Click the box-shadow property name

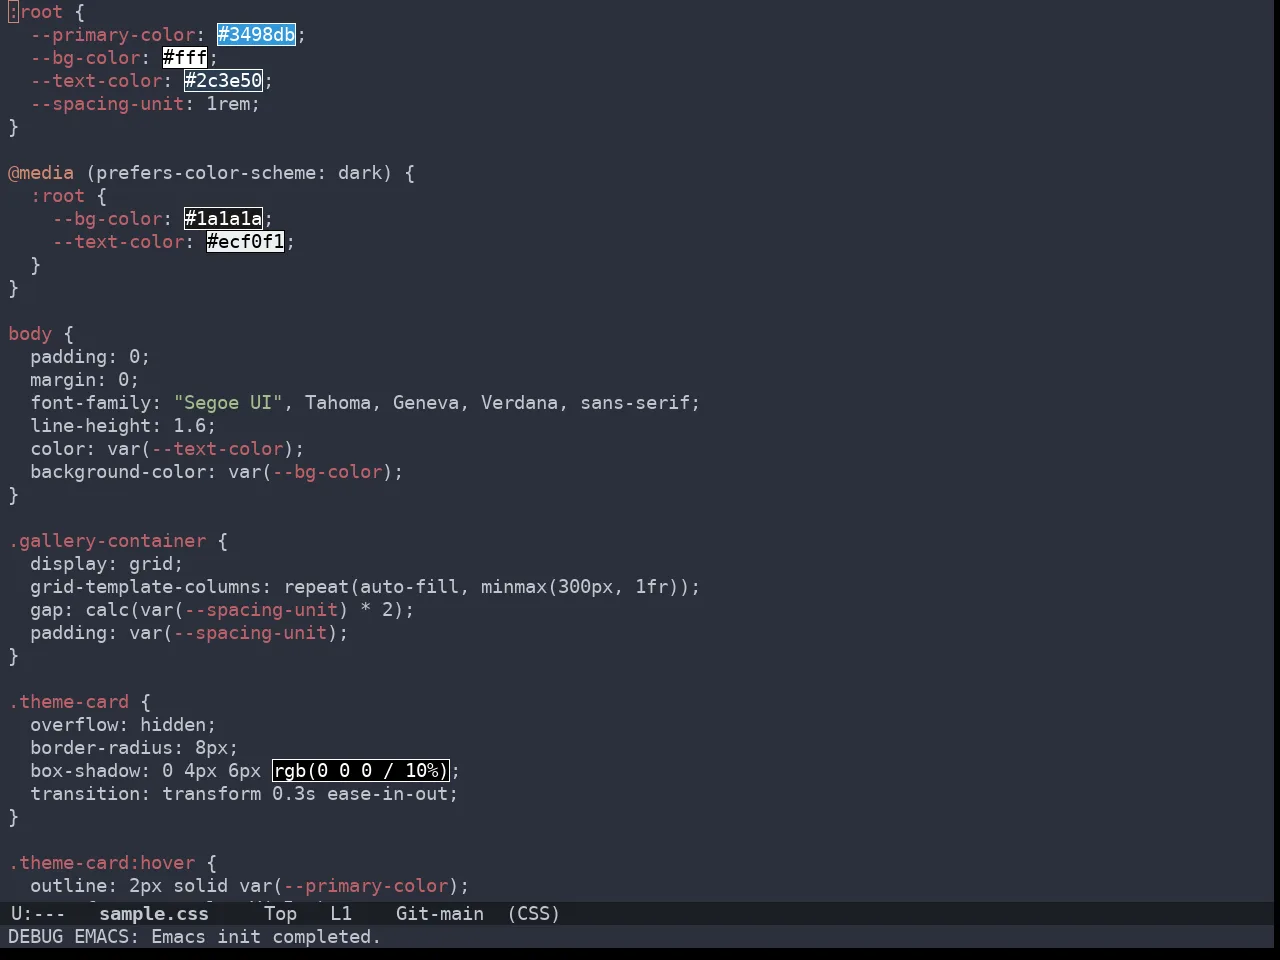tap(85, 771)
